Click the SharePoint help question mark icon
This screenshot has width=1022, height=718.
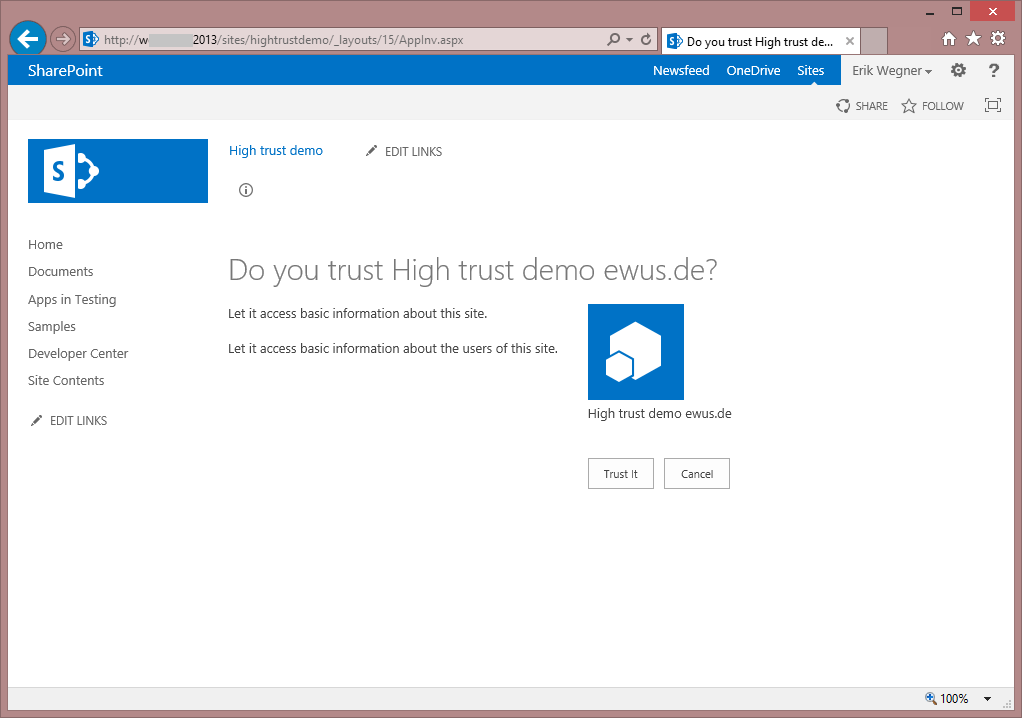[993, 71]
